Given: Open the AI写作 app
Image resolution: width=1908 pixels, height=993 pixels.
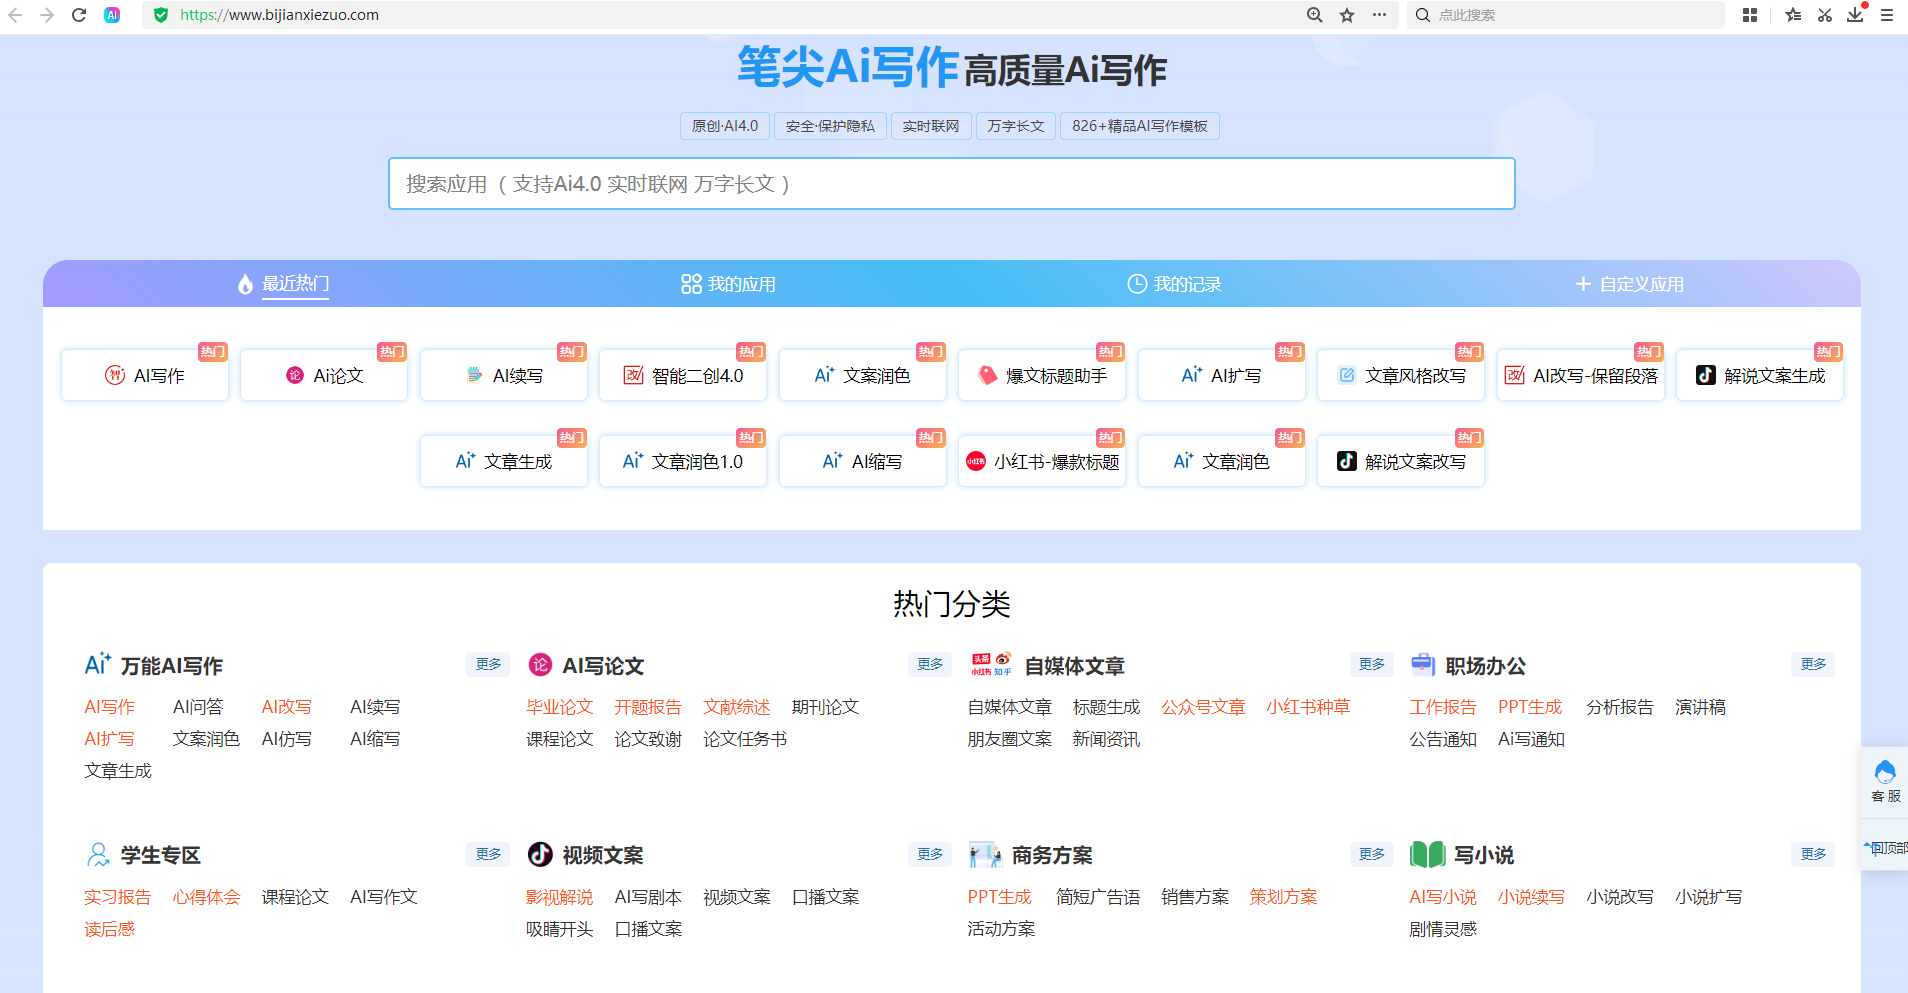Looking at the screenshot, I should [144, 374].
